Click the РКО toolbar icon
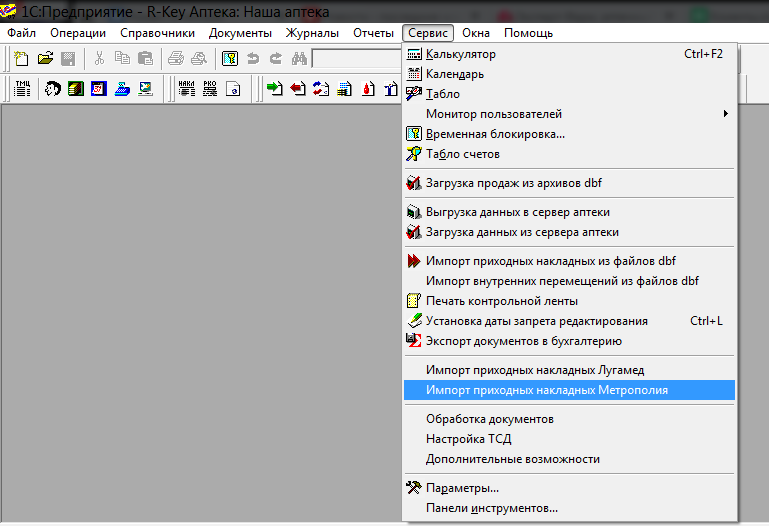Viewport: 769px width, 526px height. coord(209,89)
